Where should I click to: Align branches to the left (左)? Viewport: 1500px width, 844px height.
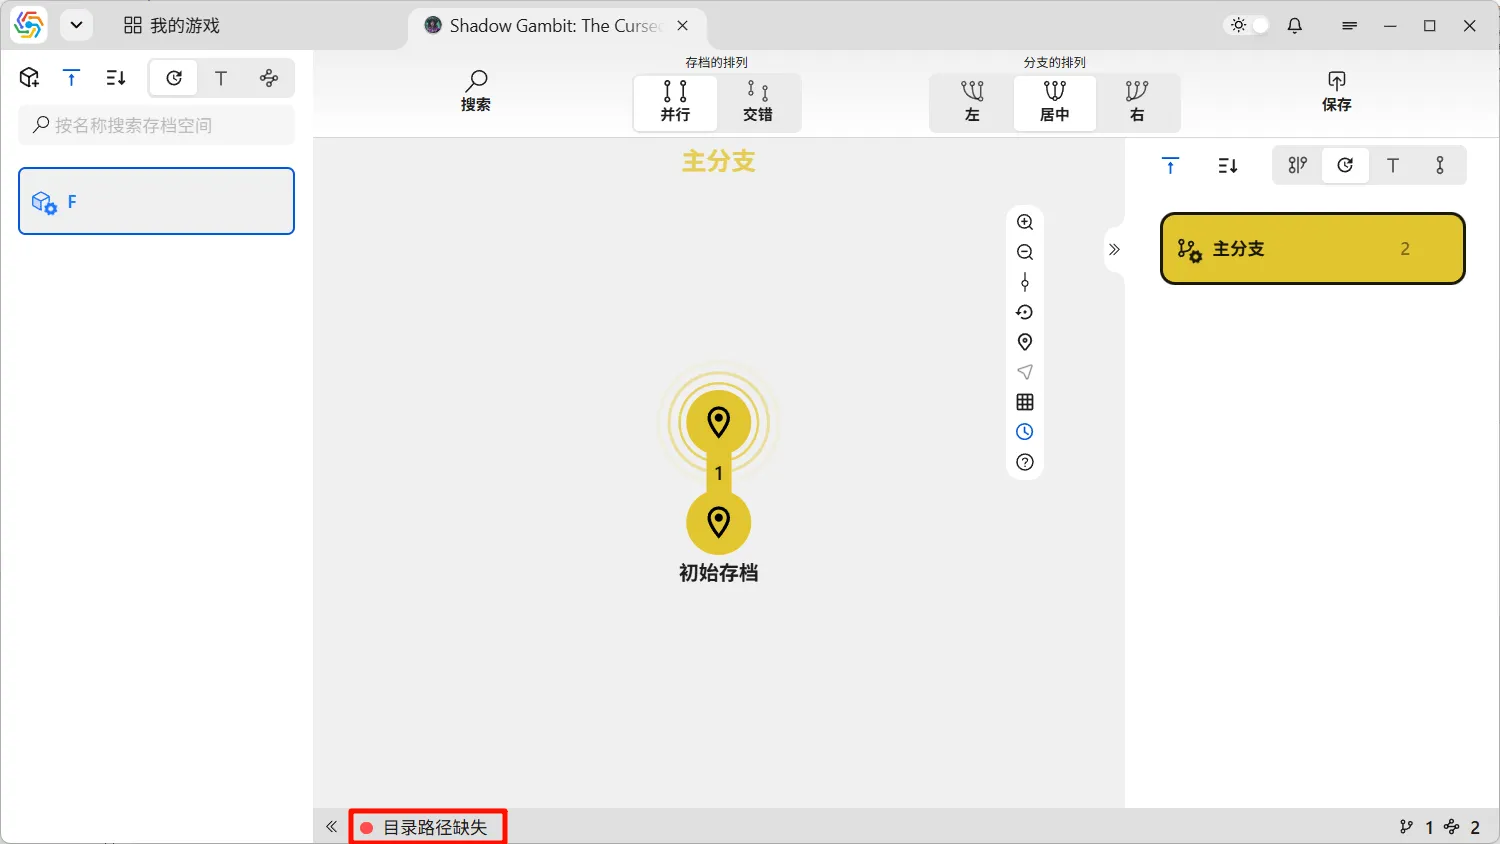click(972, 102)
